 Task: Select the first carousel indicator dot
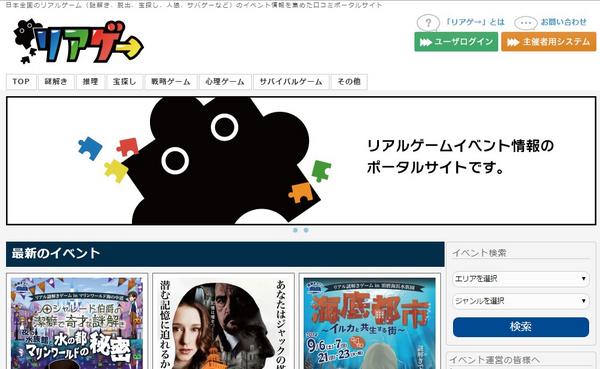[x=295, y=230]
